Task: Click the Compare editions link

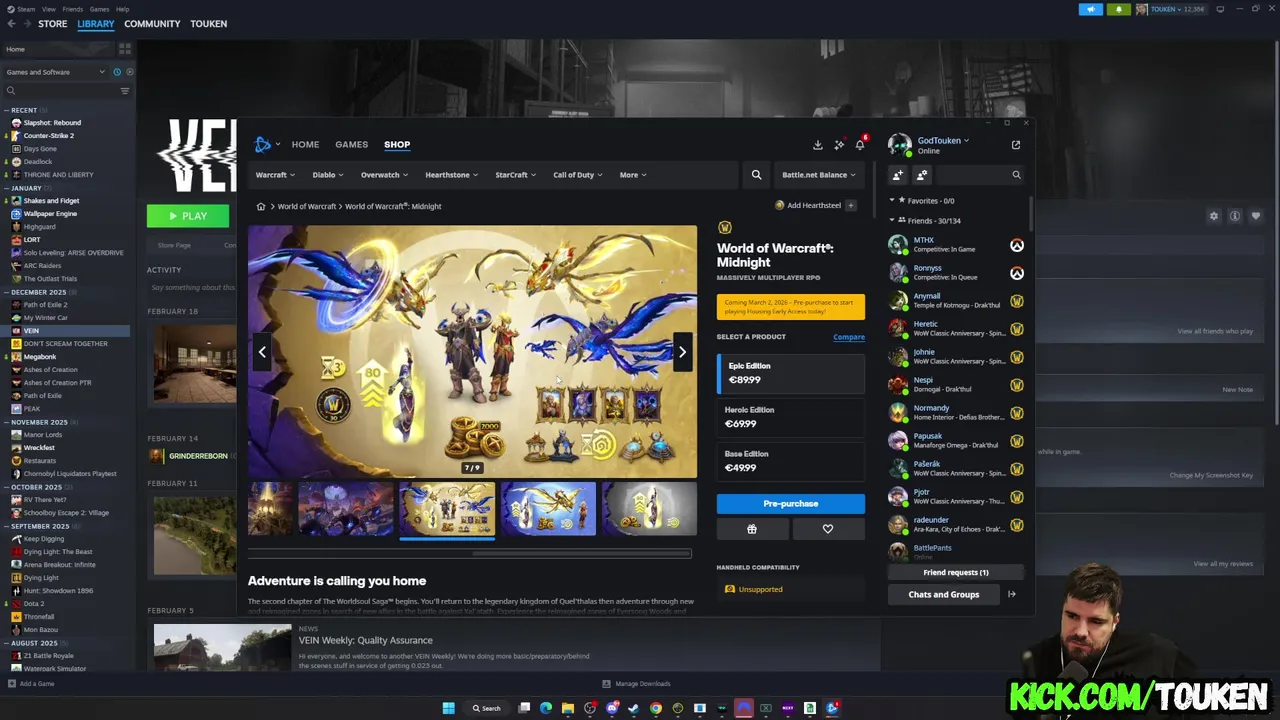Action: point(849,337)
